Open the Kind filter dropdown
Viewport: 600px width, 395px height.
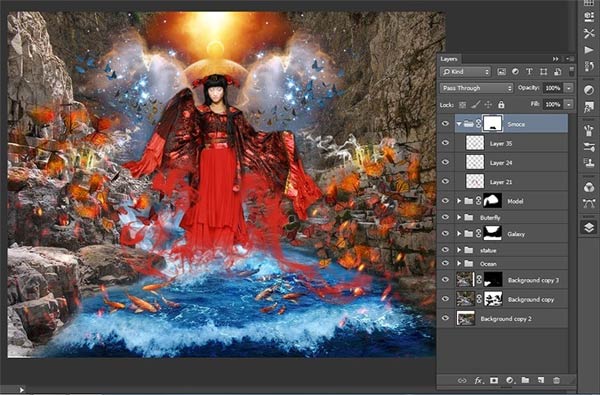click(465, 72)
